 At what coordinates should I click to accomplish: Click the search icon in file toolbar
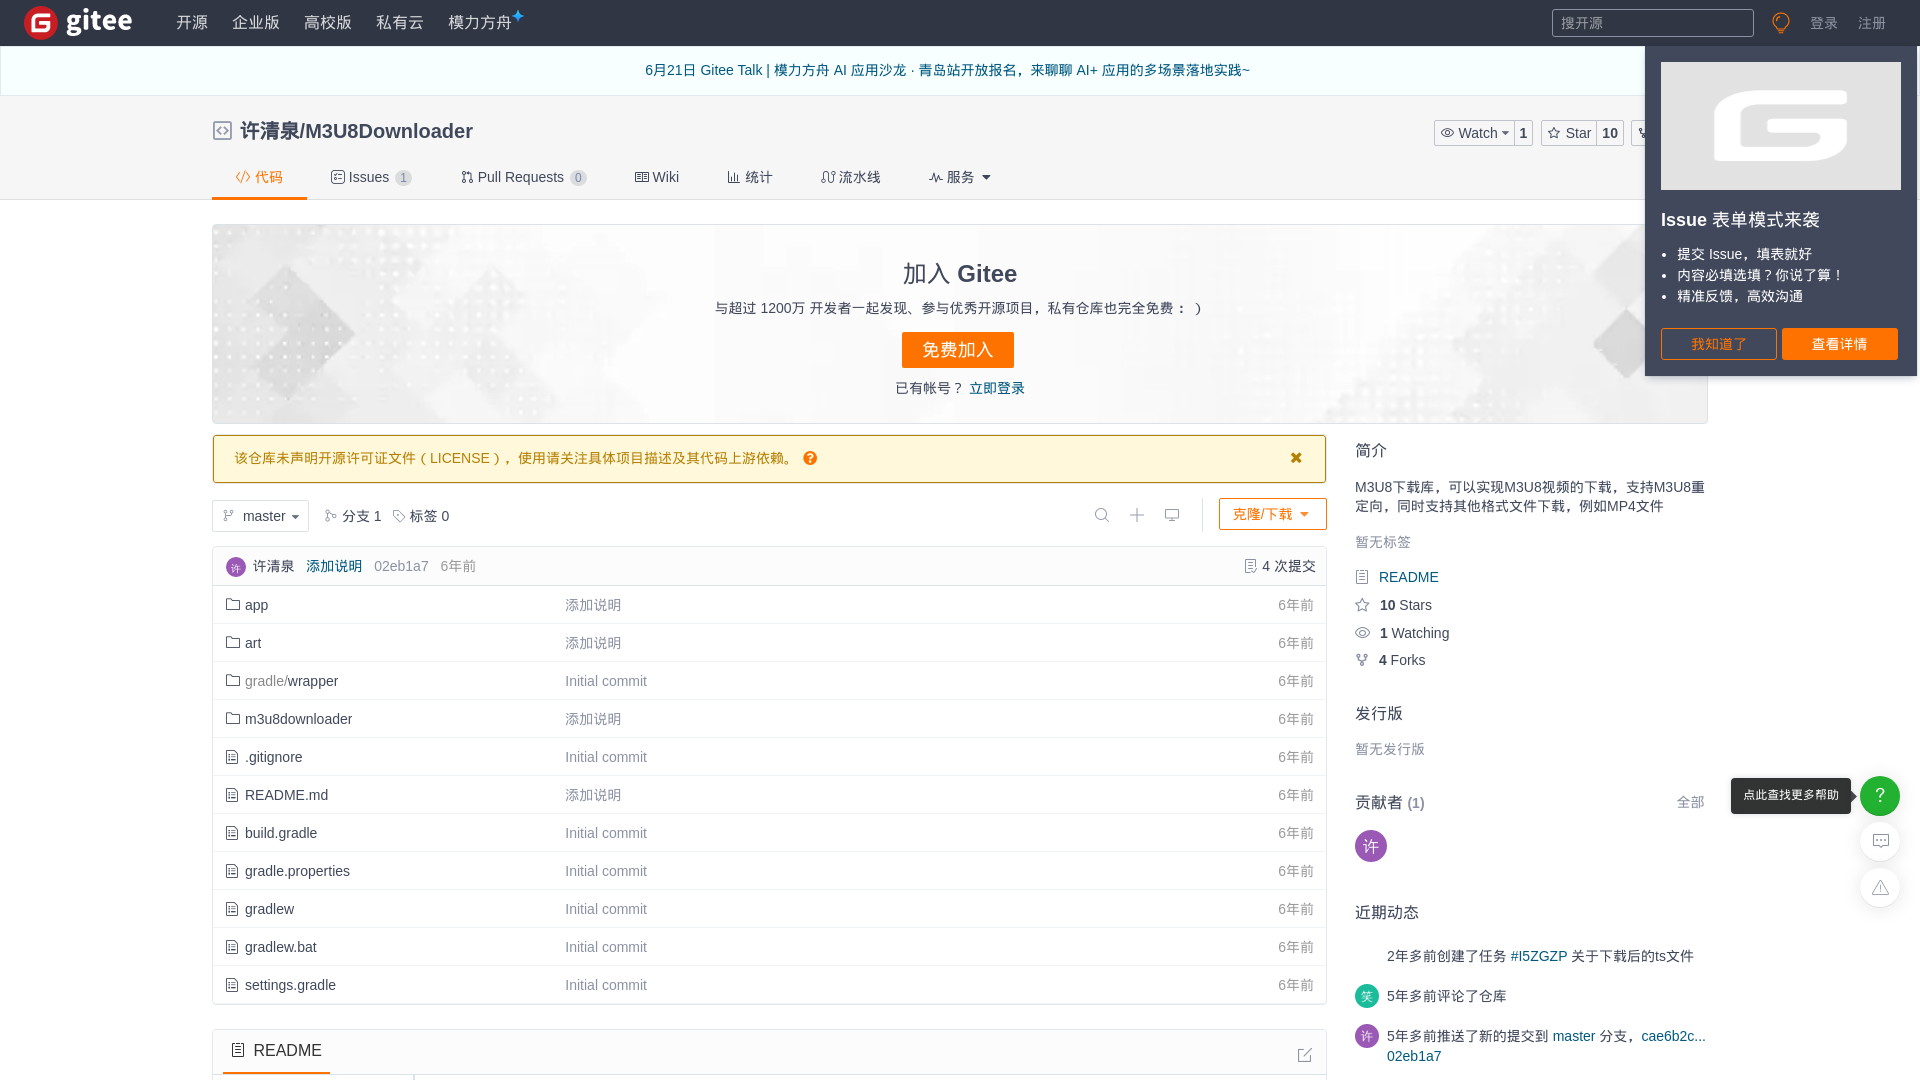click(1102, 515)
